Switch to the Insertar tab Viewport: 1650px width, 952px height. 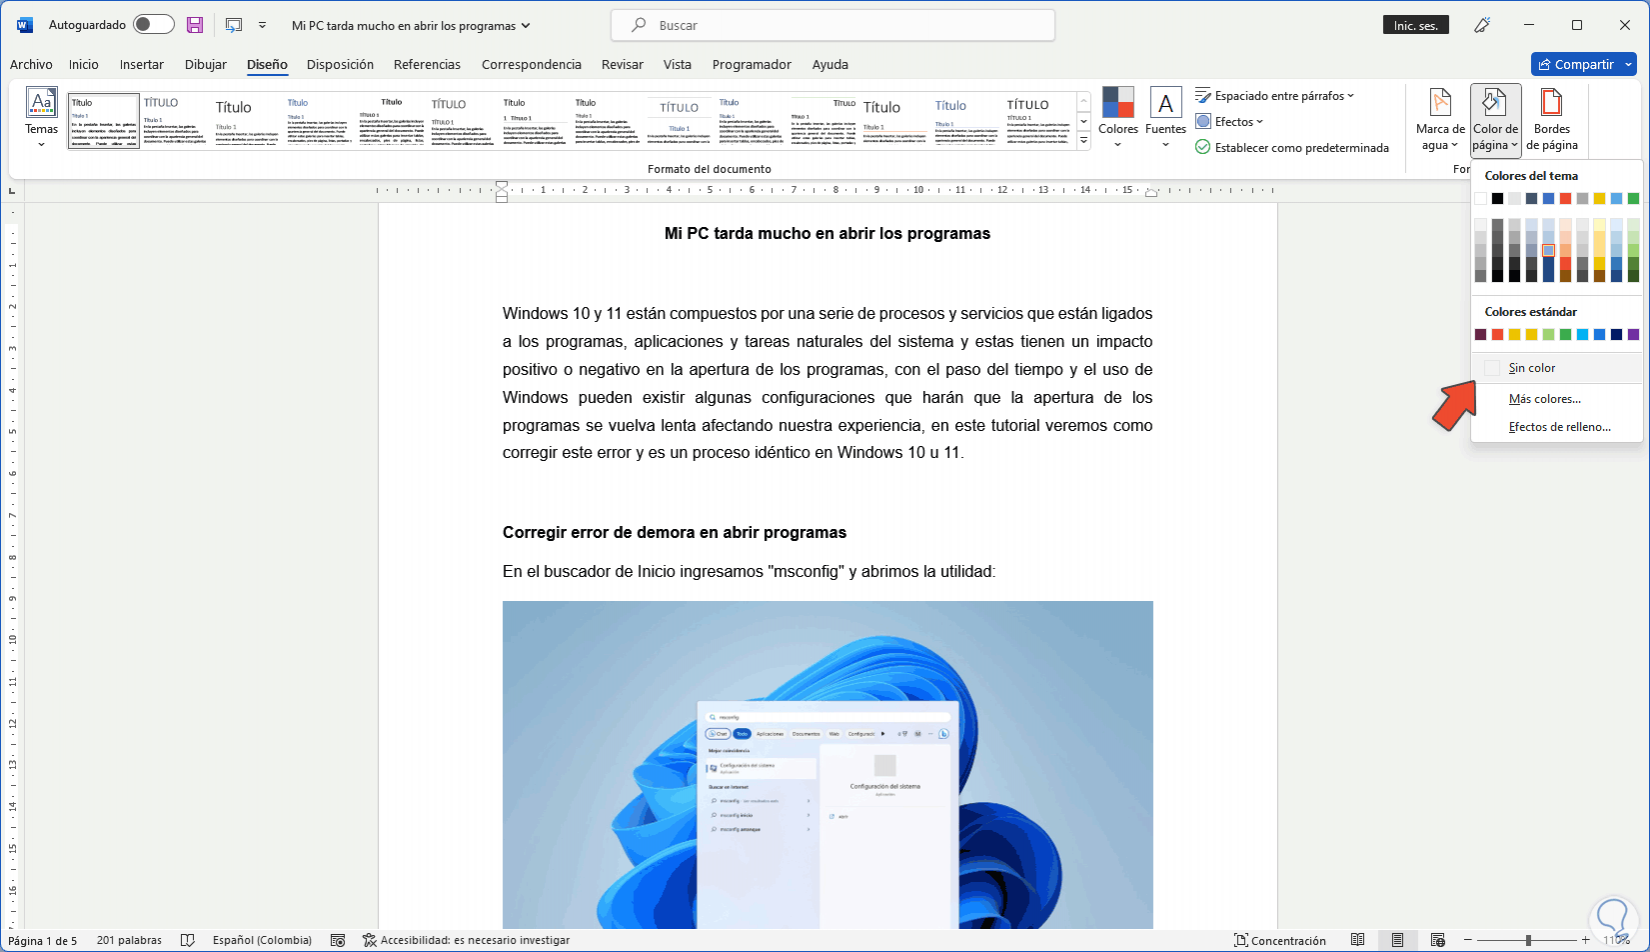pos(142,64)
